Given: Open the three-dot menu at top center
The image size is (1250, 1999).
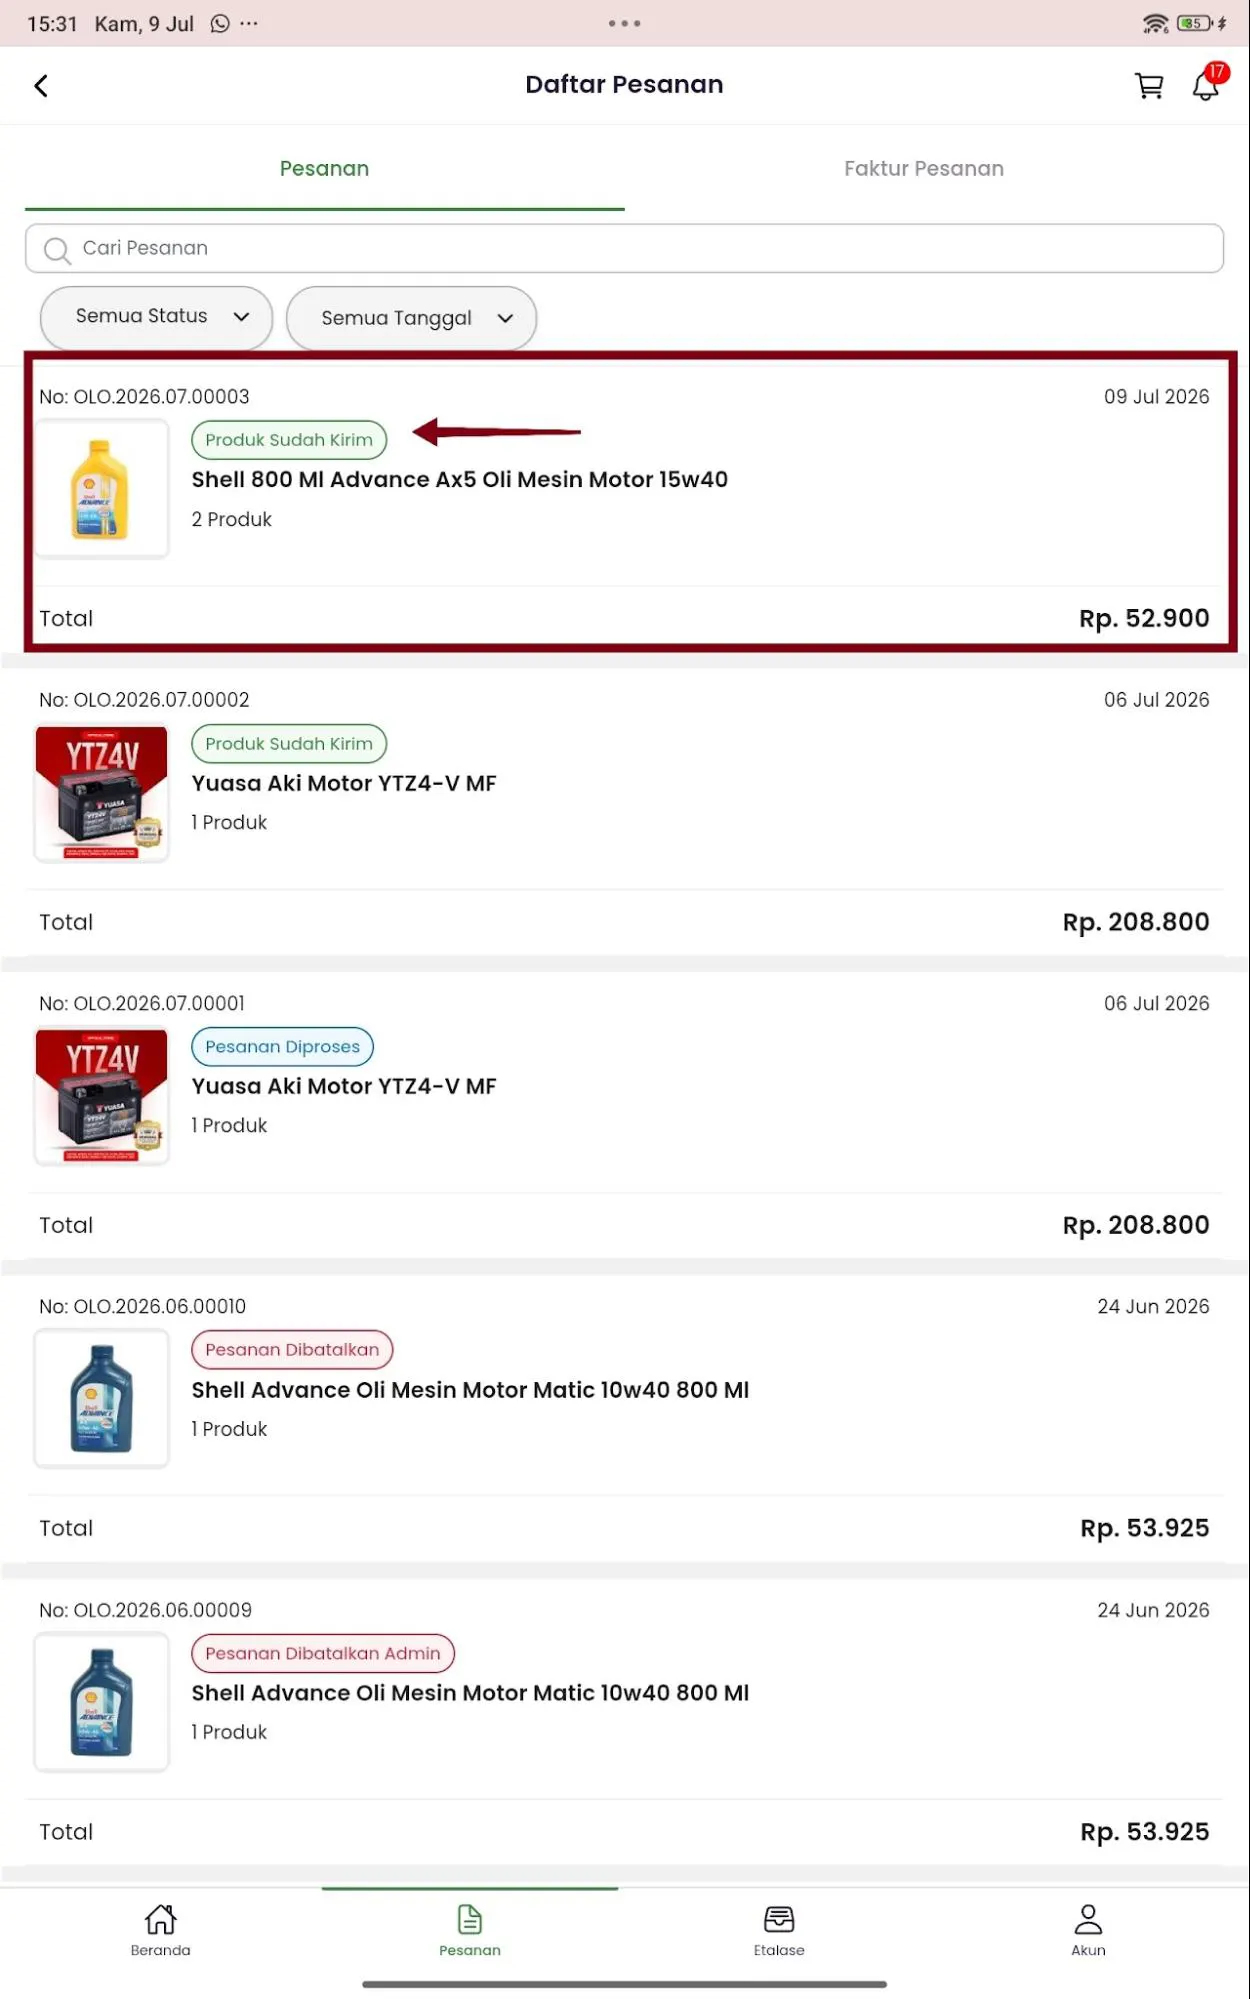Looking at the screenshot, I should pos(624,23).
